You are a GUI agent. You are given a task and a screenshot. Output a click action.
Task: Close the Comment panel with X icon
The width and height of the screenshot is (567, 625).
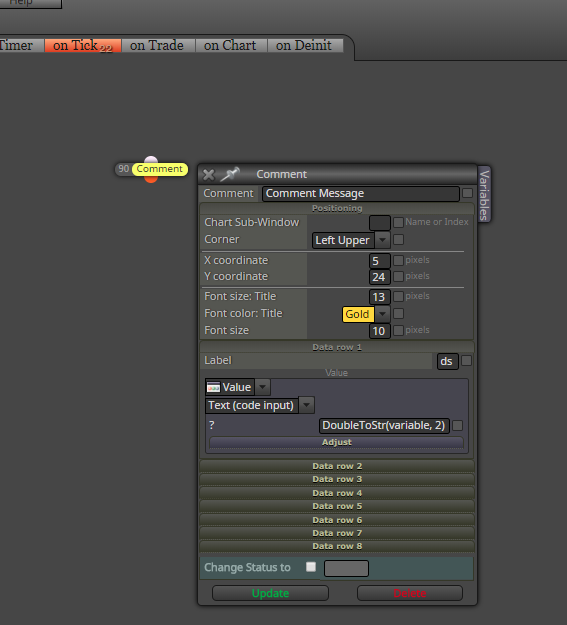[209, 175]
